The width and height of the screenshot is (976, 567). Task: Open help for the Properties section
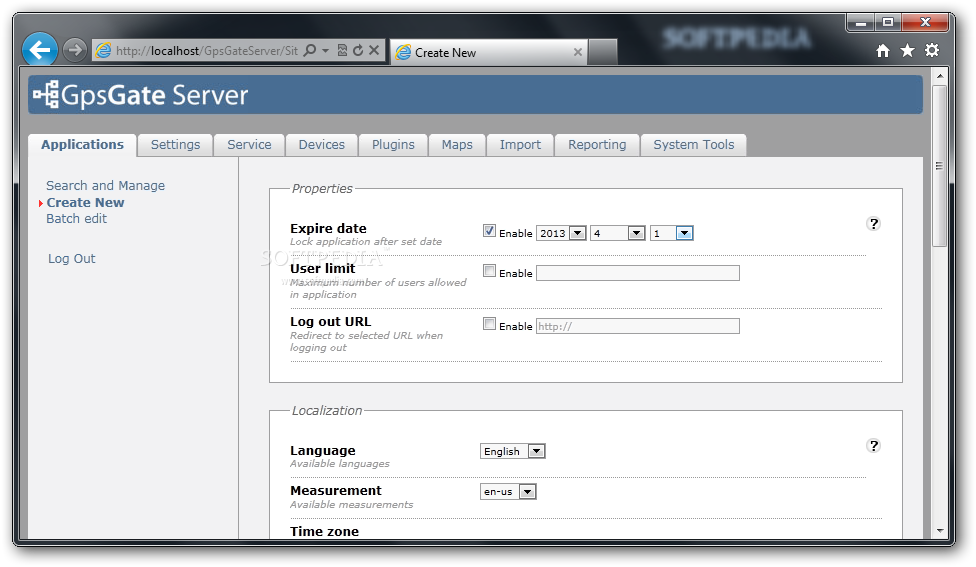click(x=874, y=224)
